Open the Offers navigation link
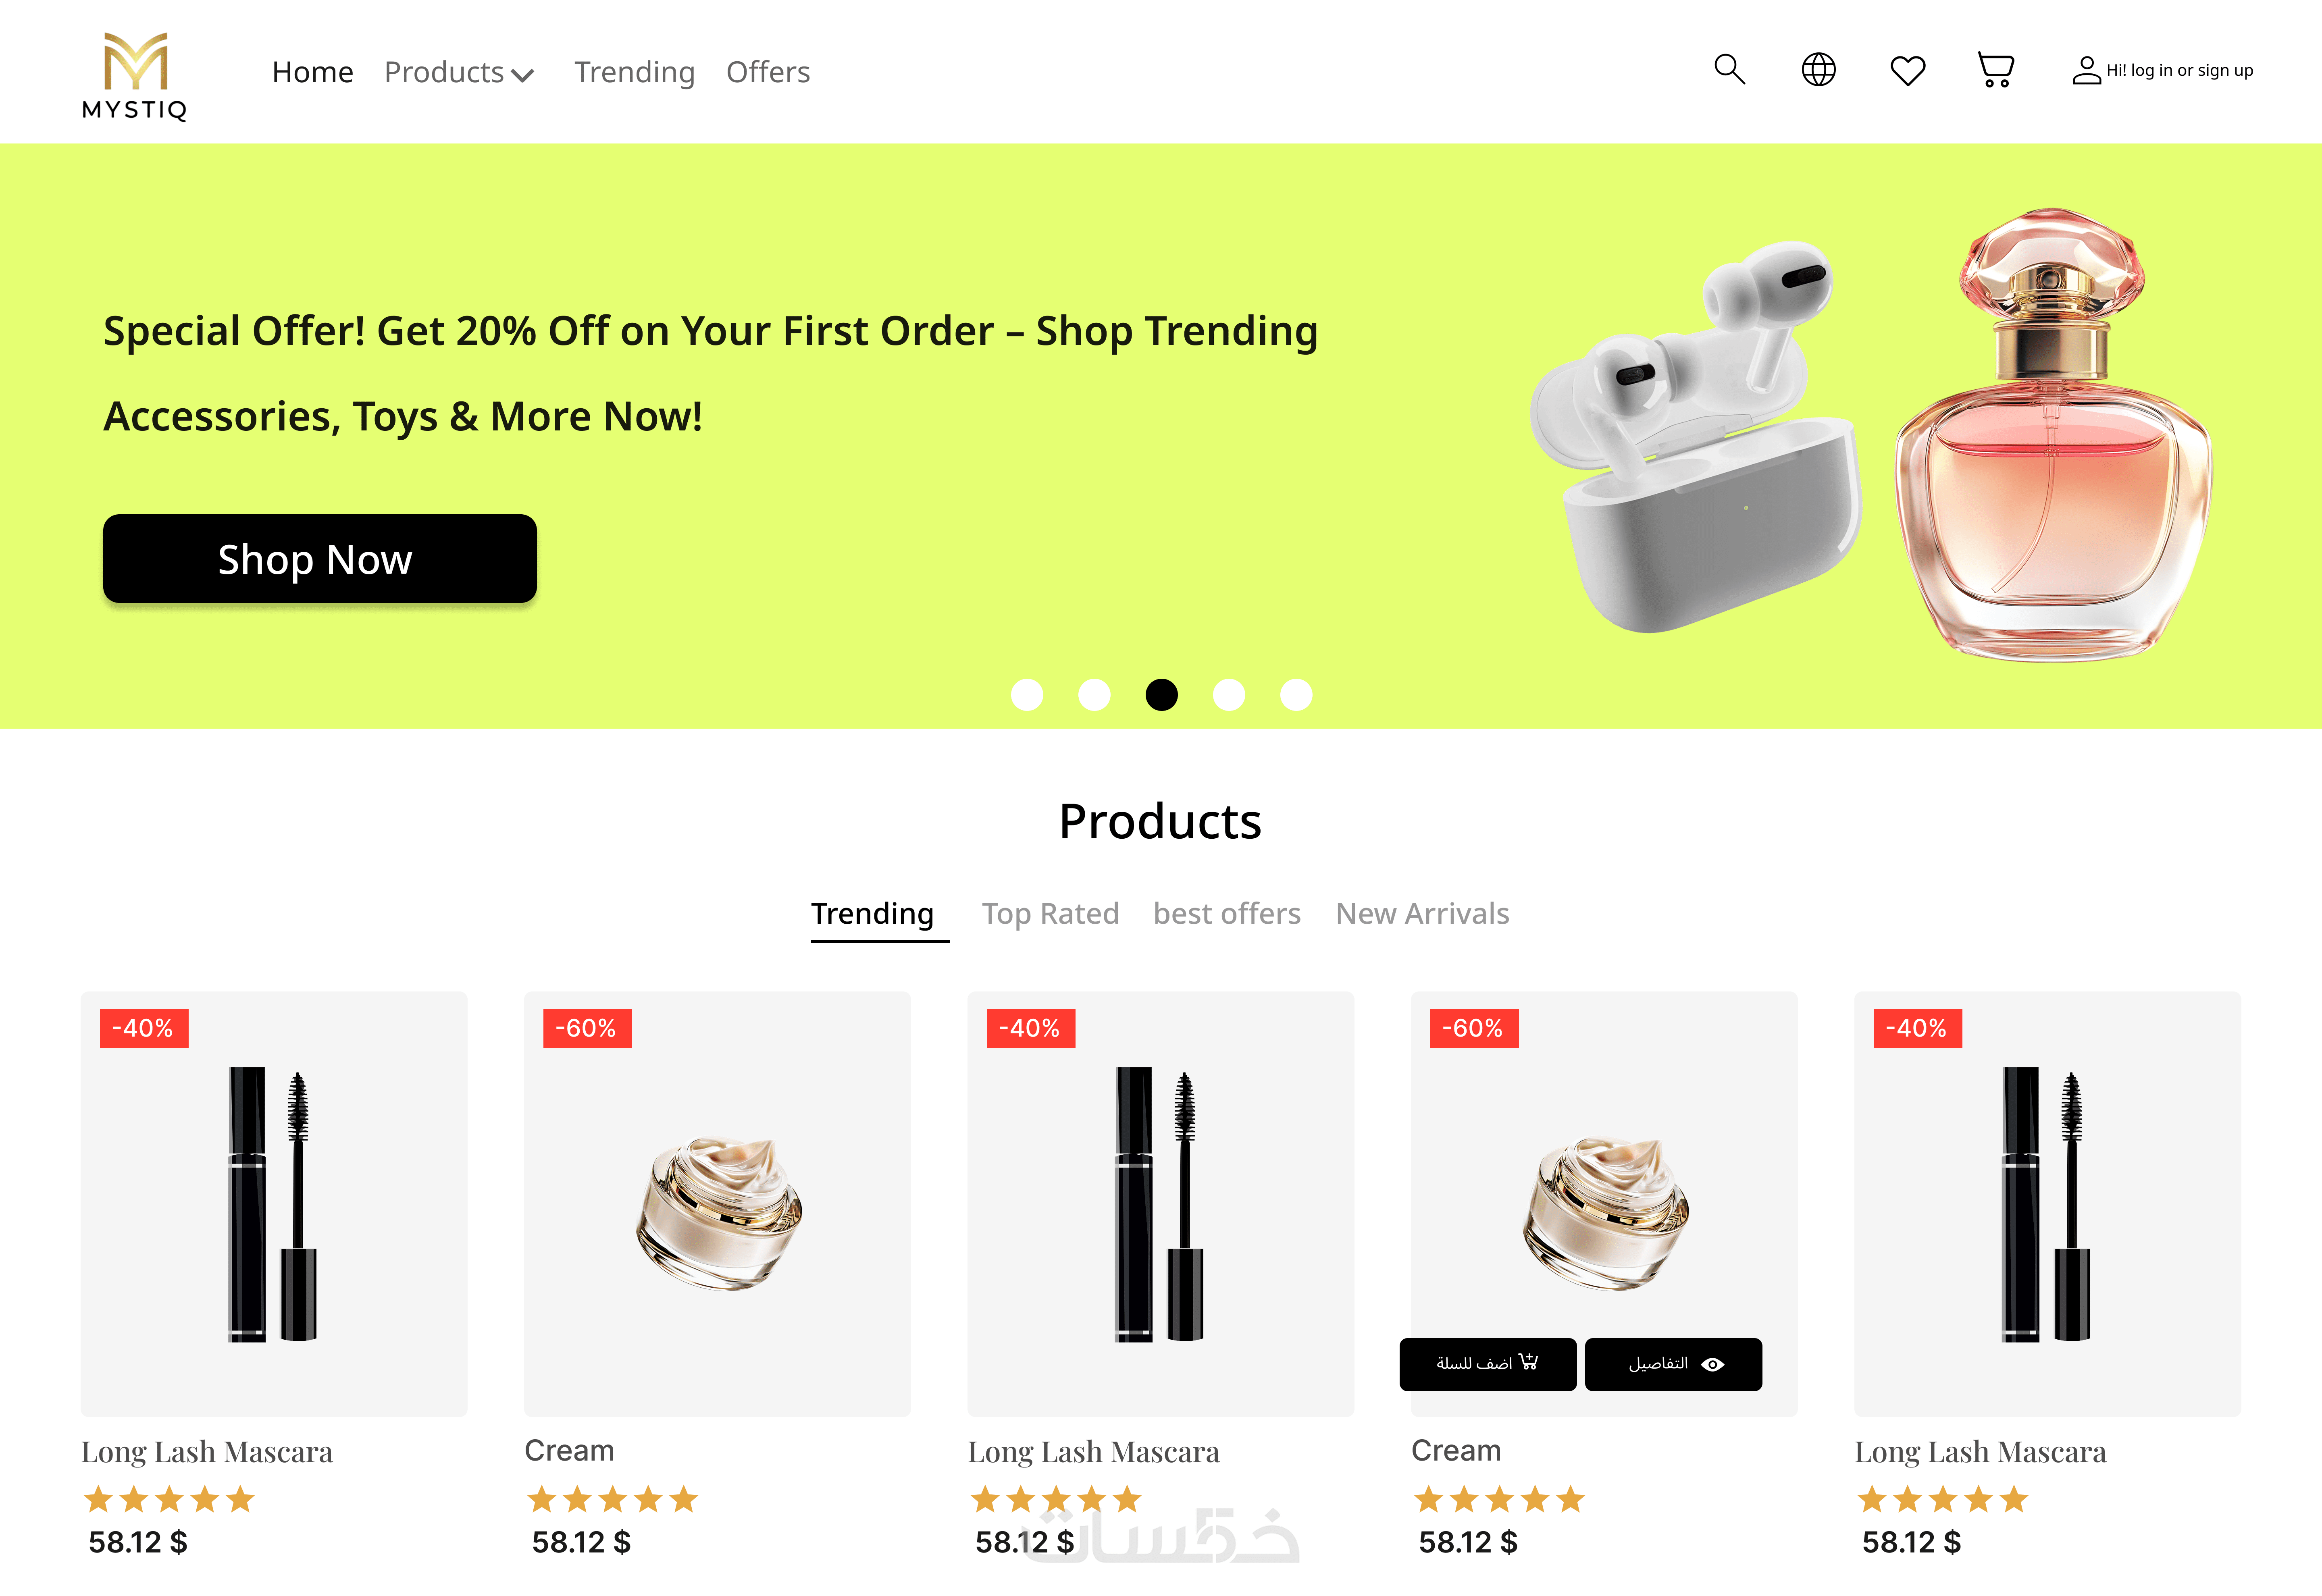Image resolution: width=2322 pixels, height=1596 pixels. (x=768, y=72)
